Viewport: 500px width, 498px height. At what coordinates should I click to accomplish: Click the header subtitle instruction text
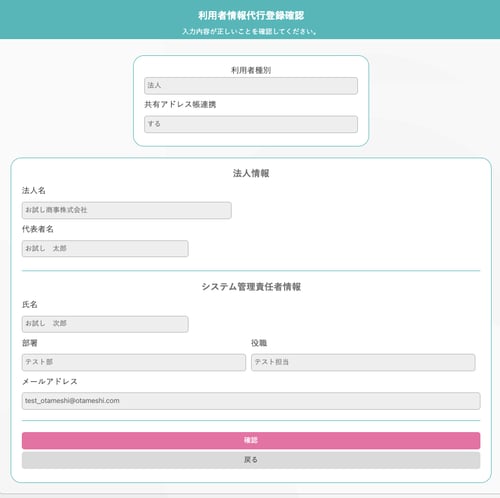coord(250,32)
